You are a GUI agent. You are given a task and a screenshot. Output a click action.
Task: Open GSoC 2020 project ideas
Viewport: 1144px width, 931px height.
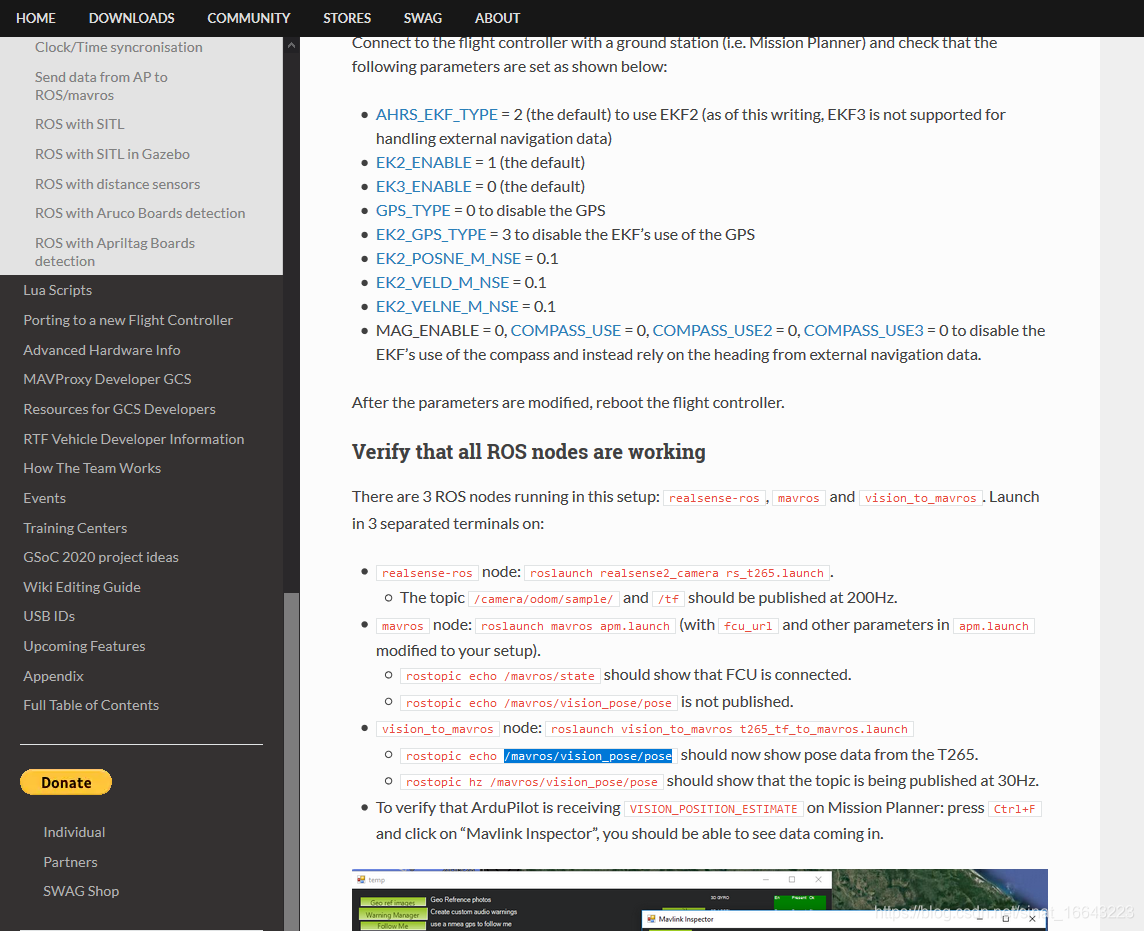tap(101, 557)
